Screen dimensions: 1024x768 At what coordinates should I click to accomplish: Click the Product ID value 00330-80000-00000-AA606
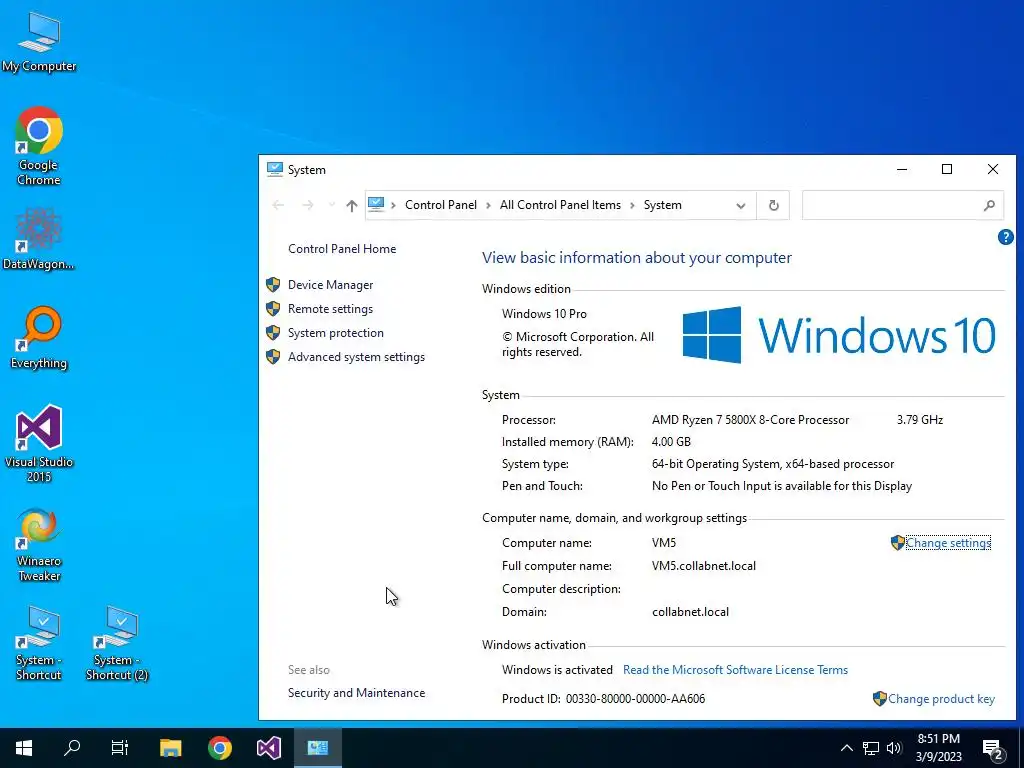click(x=635, y=699)
